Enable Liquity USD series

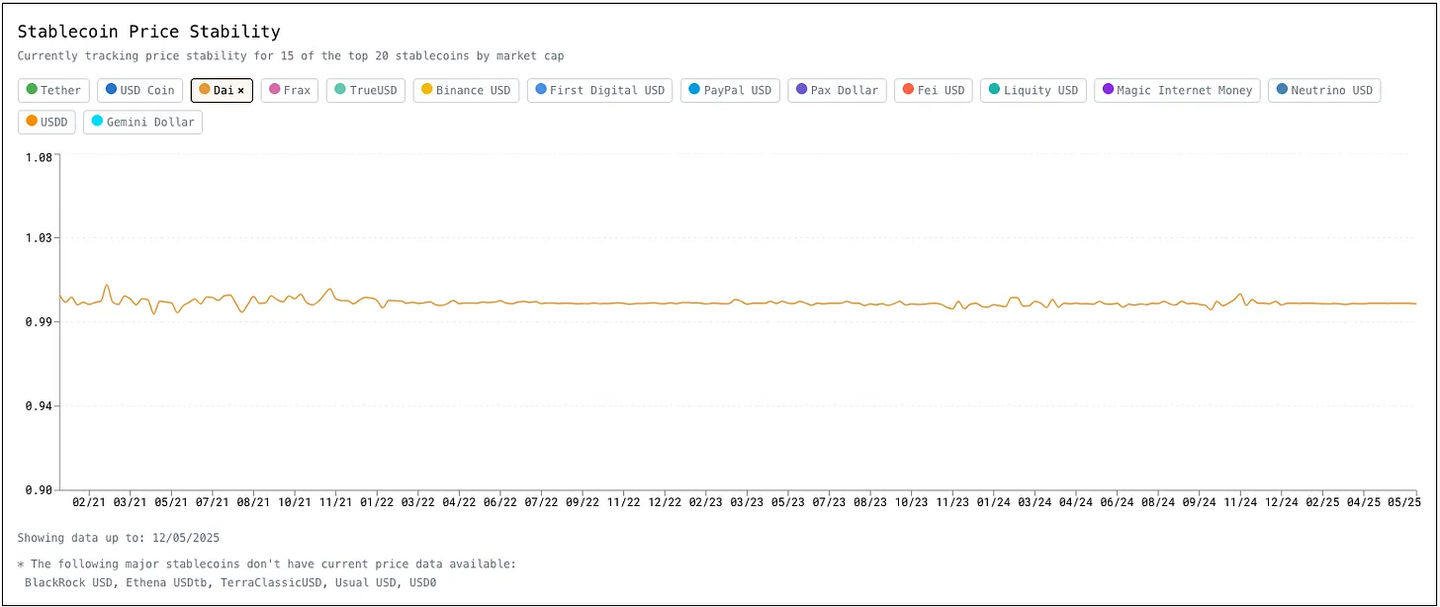1033,90
